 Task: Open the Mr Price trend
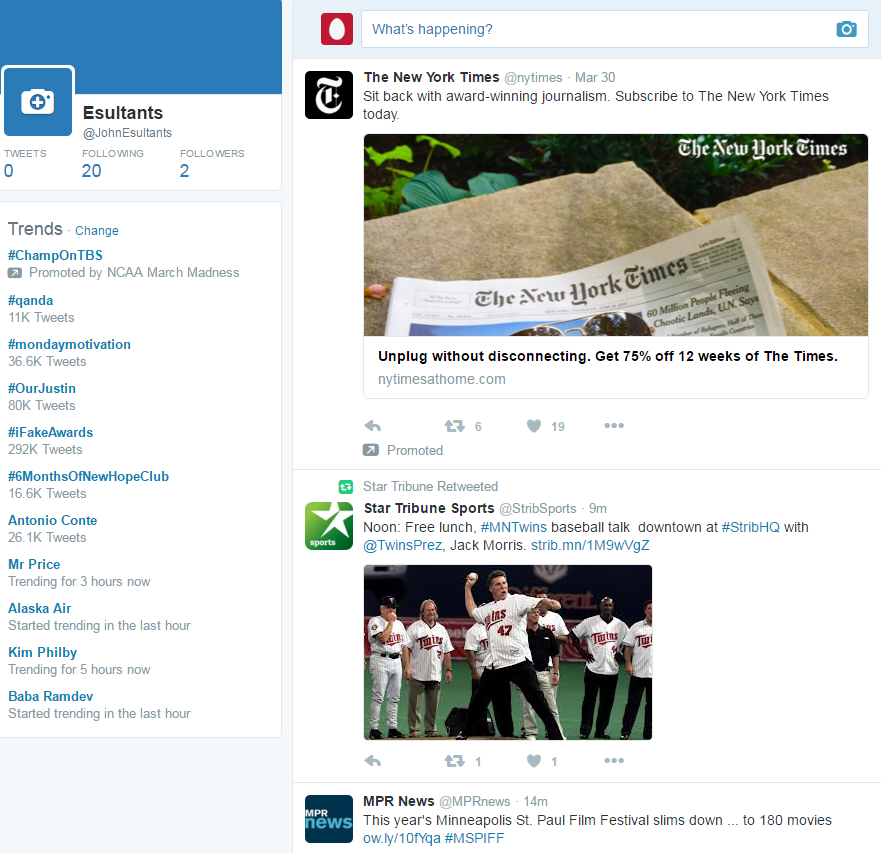tap(34, 564)
